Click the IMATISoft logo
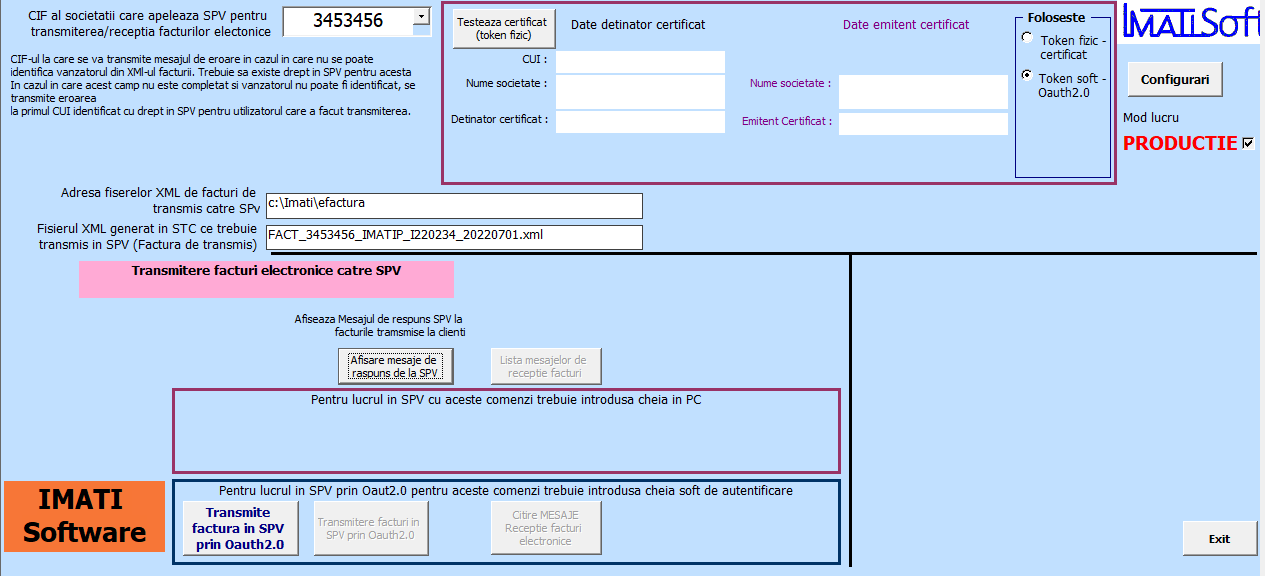 coord(1192,21)
